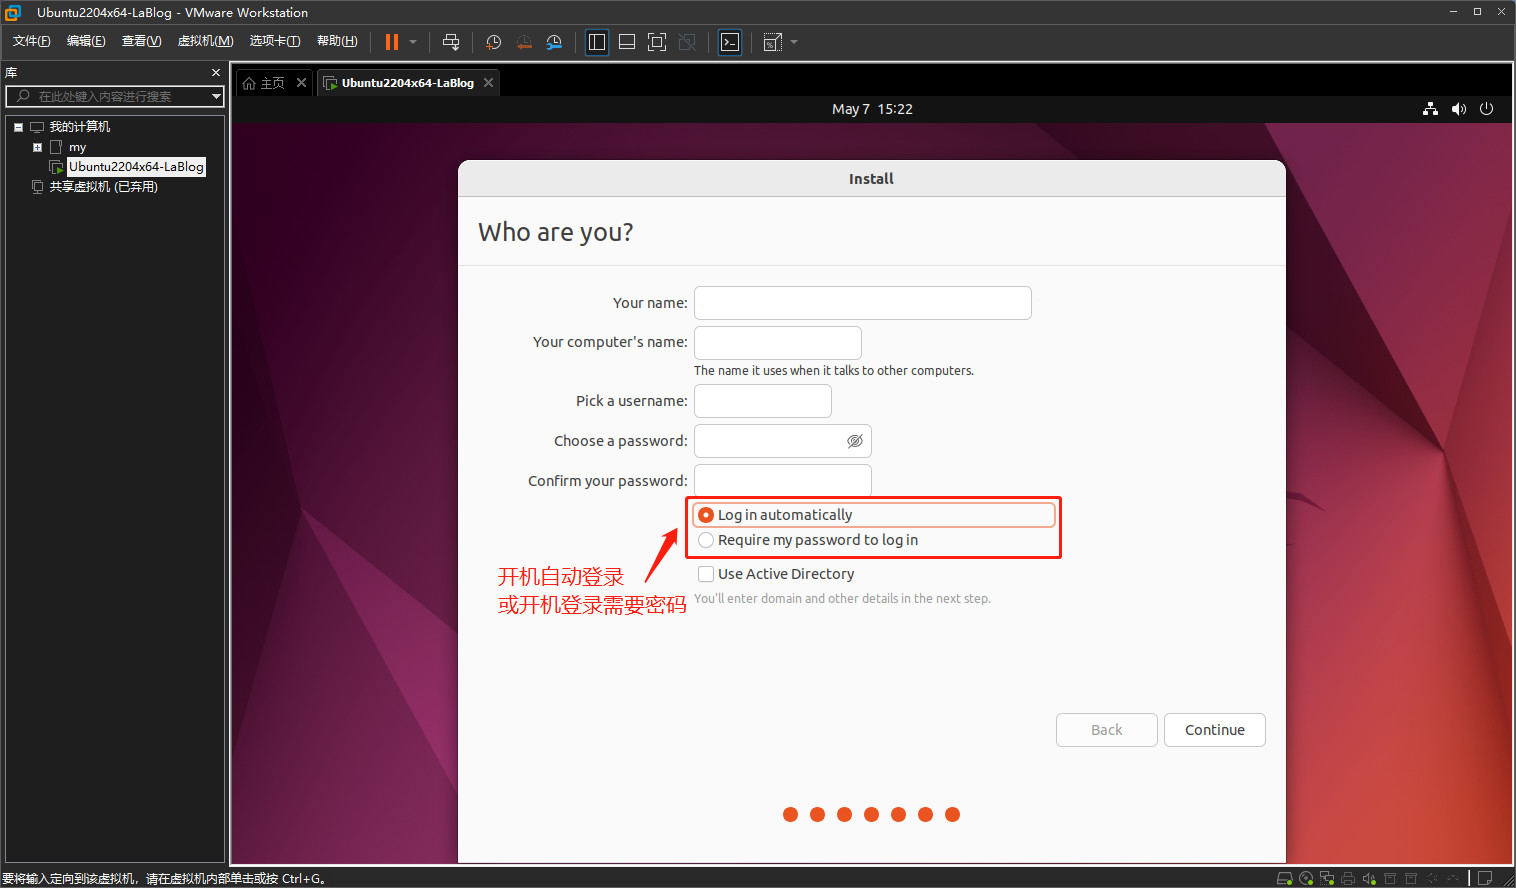Click the Continue button
Image resolution: width=1516 pixels, height=888 pixels.
click(1215, 730)
